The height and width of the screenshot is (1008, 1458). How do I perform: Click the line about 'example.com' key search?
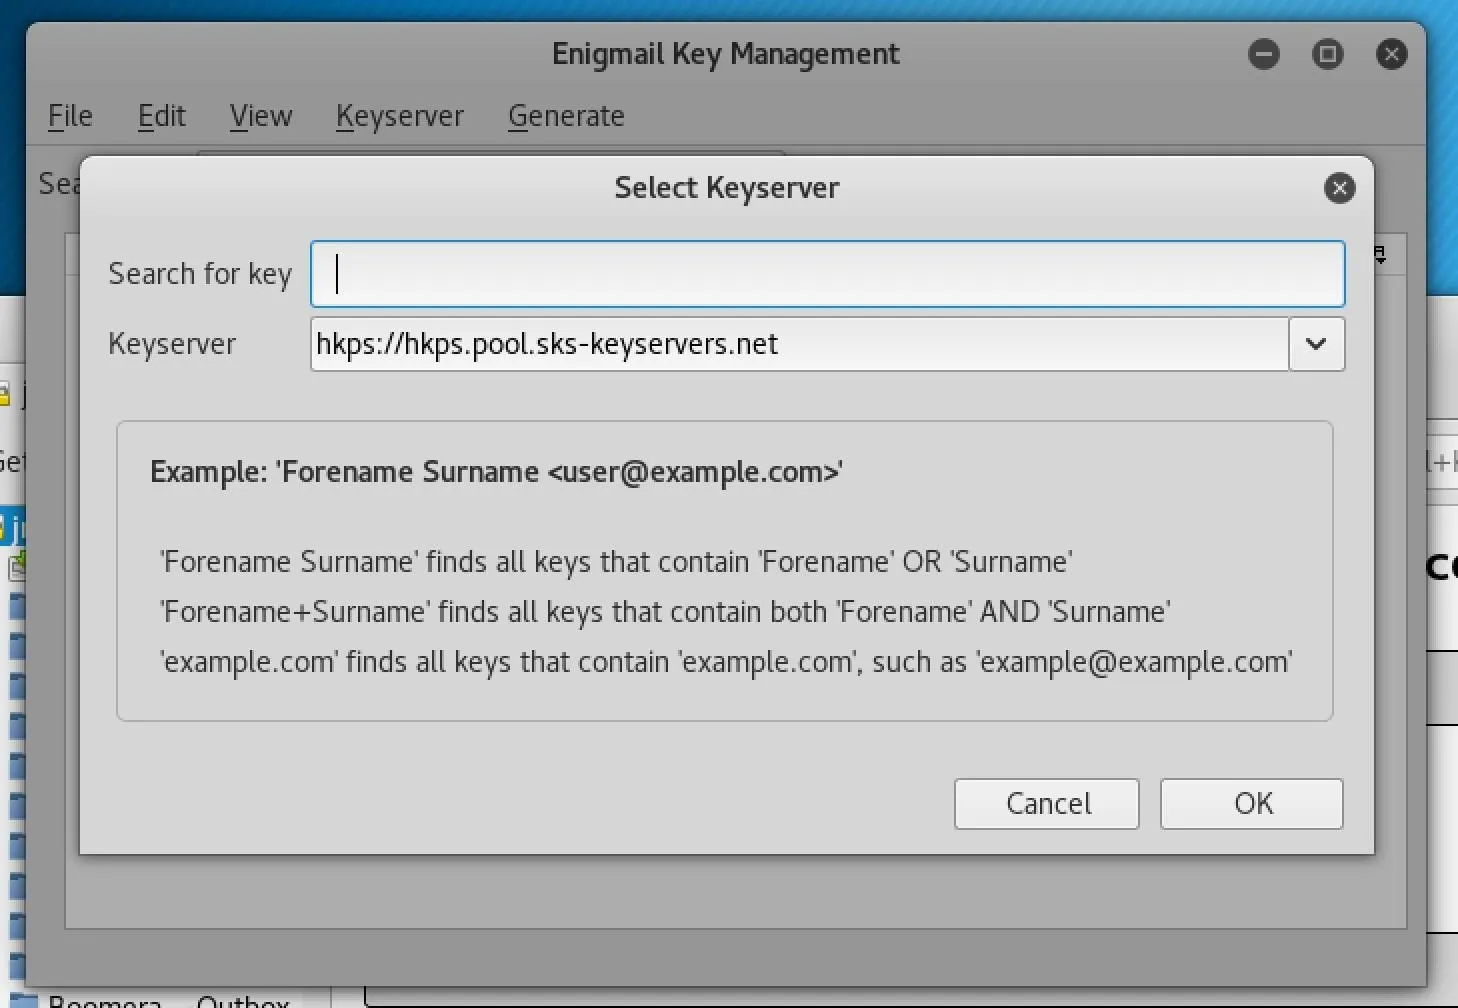(x=726, y=662)
